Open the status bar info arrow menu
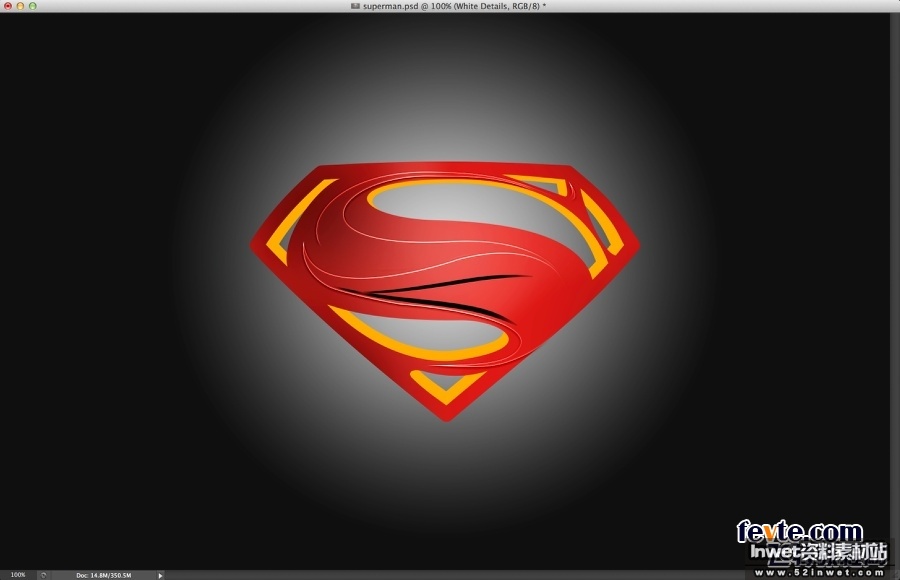The height and width of the screenshot is (580, 900). [x=160, y=575]
